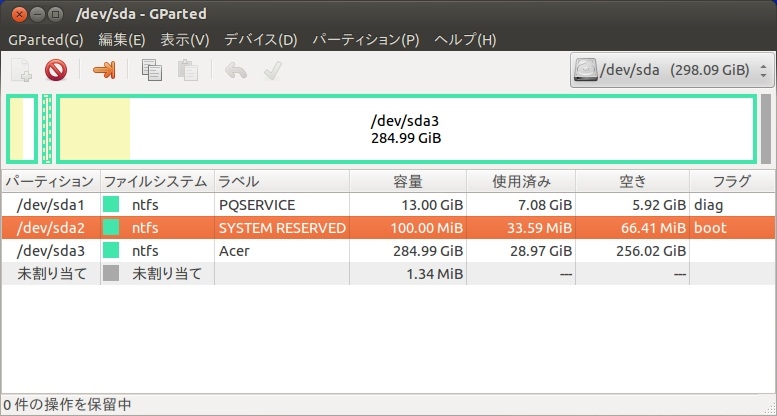Open the /dev/sda device selector dropdown
The image size is (777, 416).
coord(672,72)
